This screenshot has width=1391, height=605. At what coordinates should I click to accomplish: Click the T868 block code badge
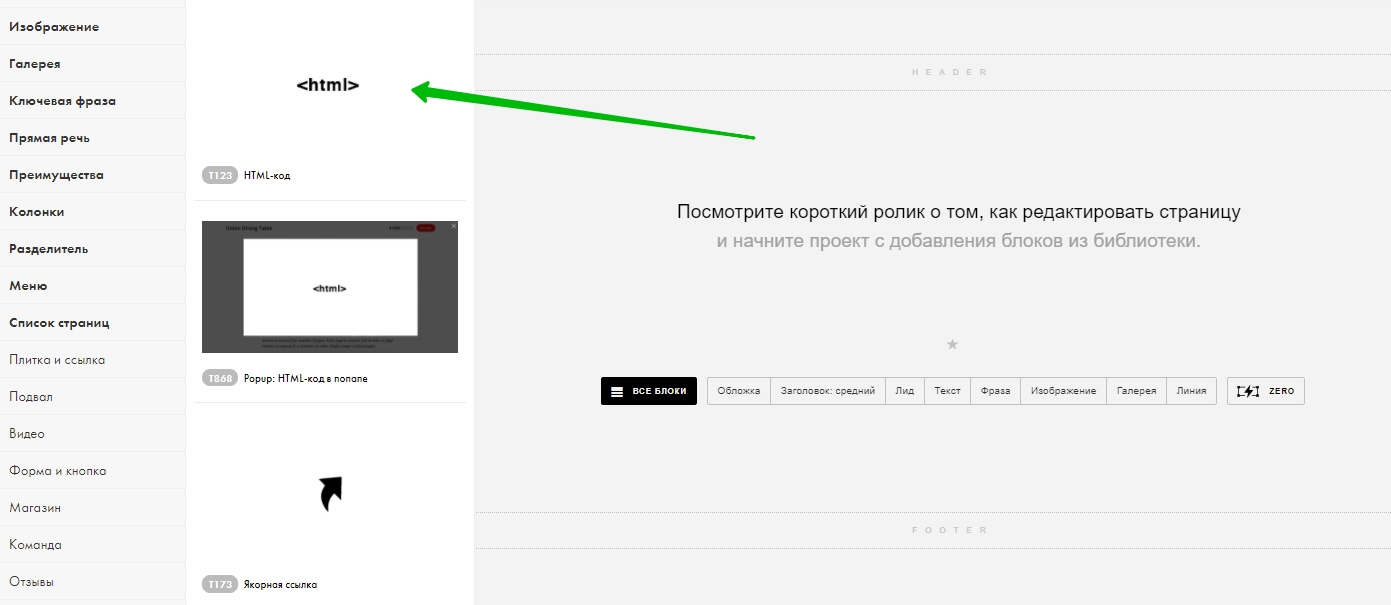(x=219, y=378)
